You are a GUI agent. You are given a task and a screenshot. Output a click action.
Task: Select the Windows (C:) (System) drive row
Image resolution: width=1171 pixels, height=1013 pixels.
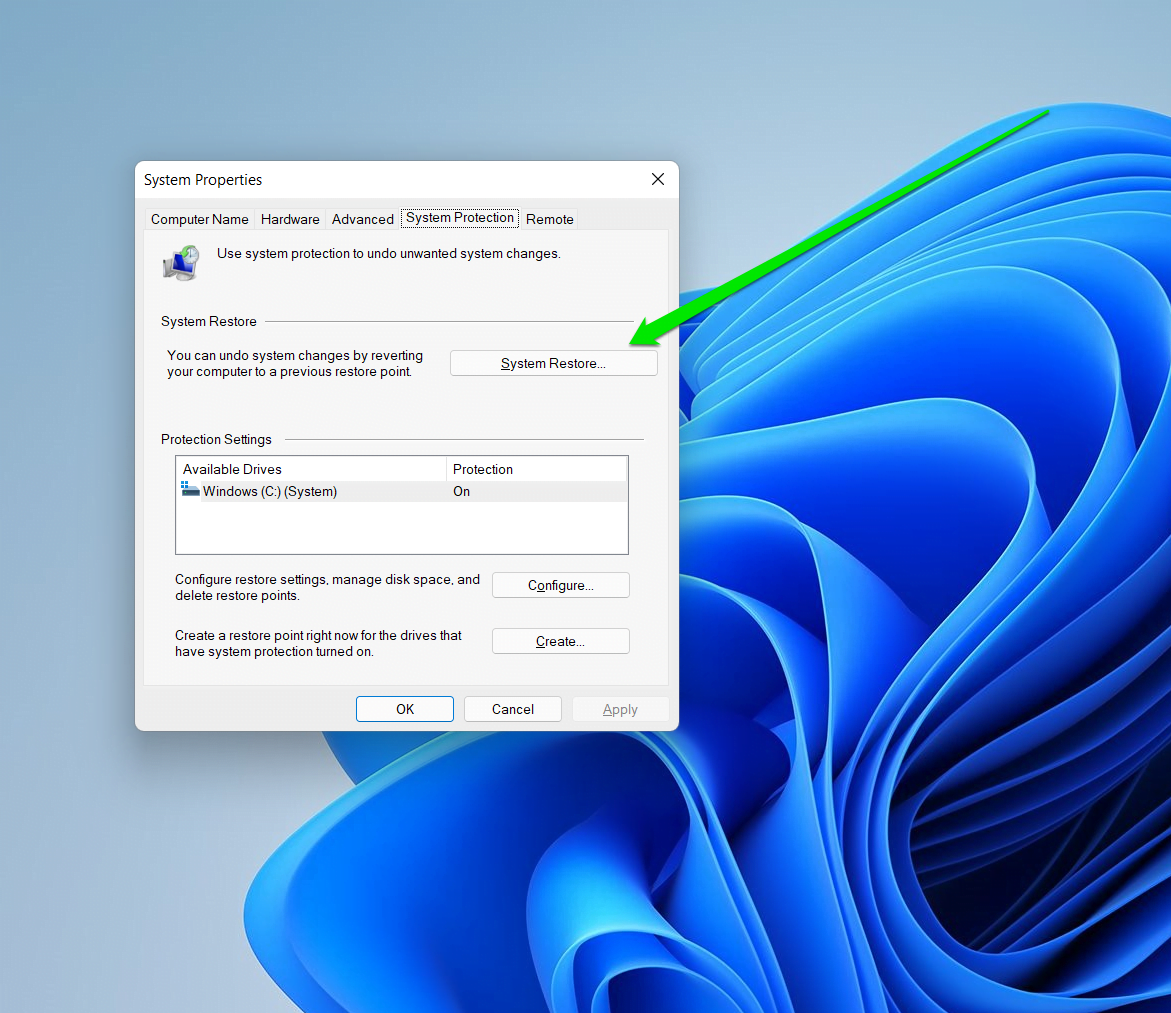[402, 492]
